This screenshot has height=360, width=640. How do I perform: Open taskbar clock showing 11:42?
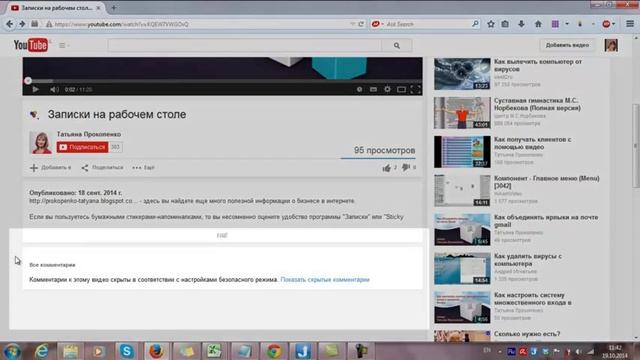pyautogui.click(x=615, y=351)
